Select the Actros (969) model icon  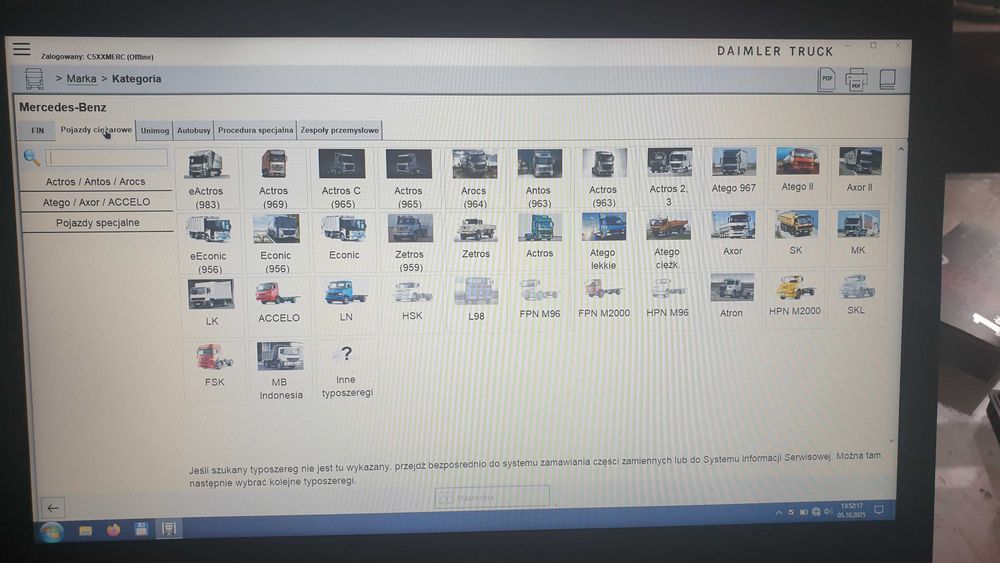[x=274, y=164]
